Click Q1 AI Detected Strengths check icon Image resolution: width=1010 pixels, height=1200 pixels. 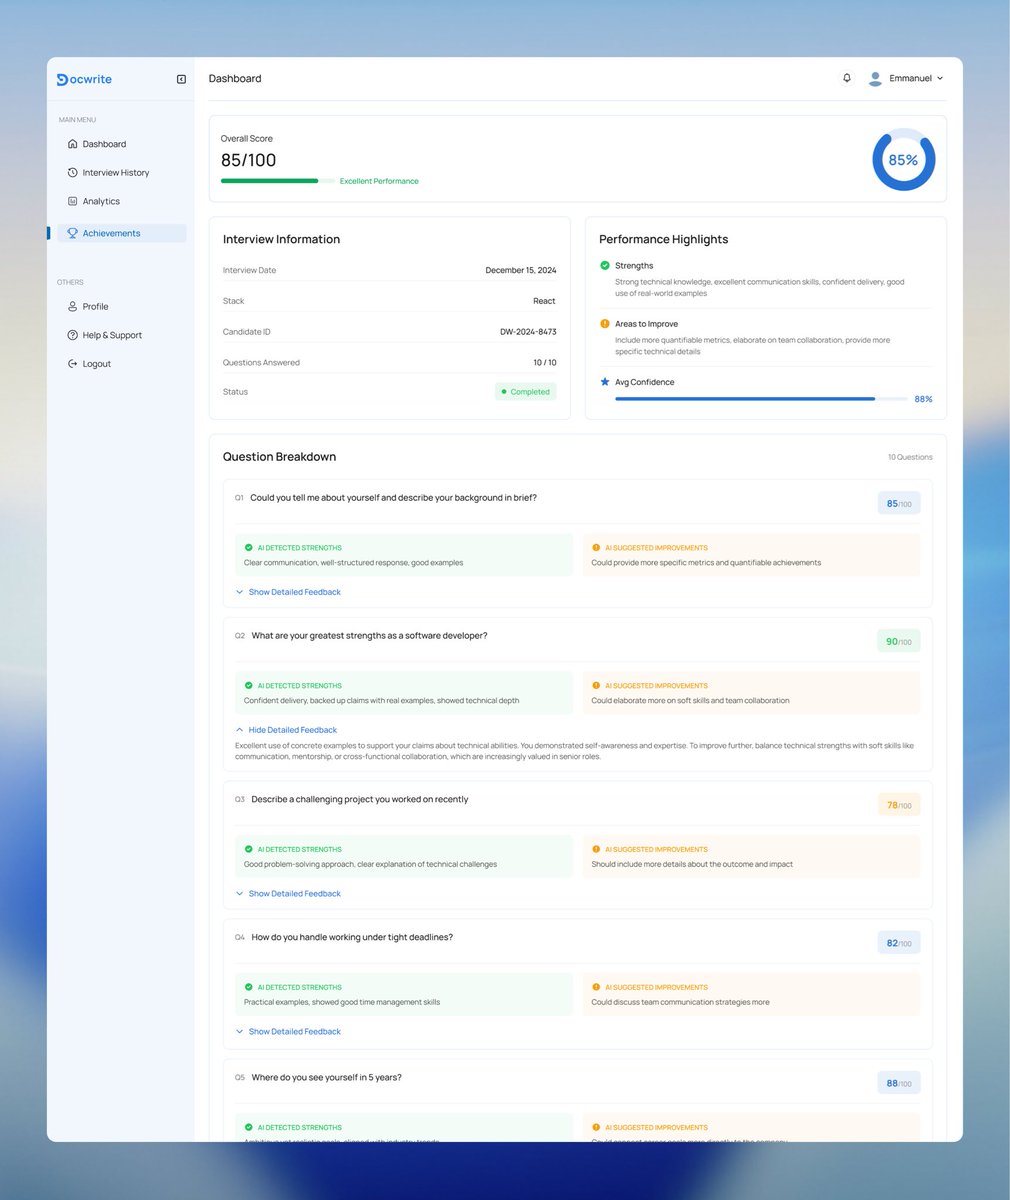point(249,548)
